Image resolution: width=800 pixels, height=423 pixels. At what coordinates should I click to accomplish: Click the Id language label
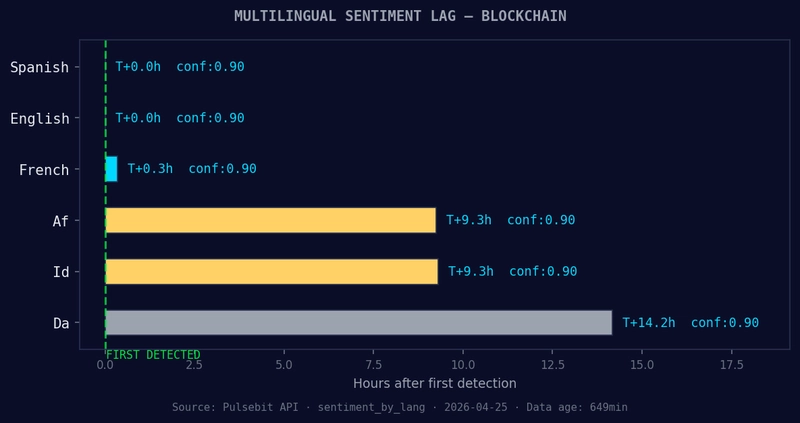tap(61, 272)
